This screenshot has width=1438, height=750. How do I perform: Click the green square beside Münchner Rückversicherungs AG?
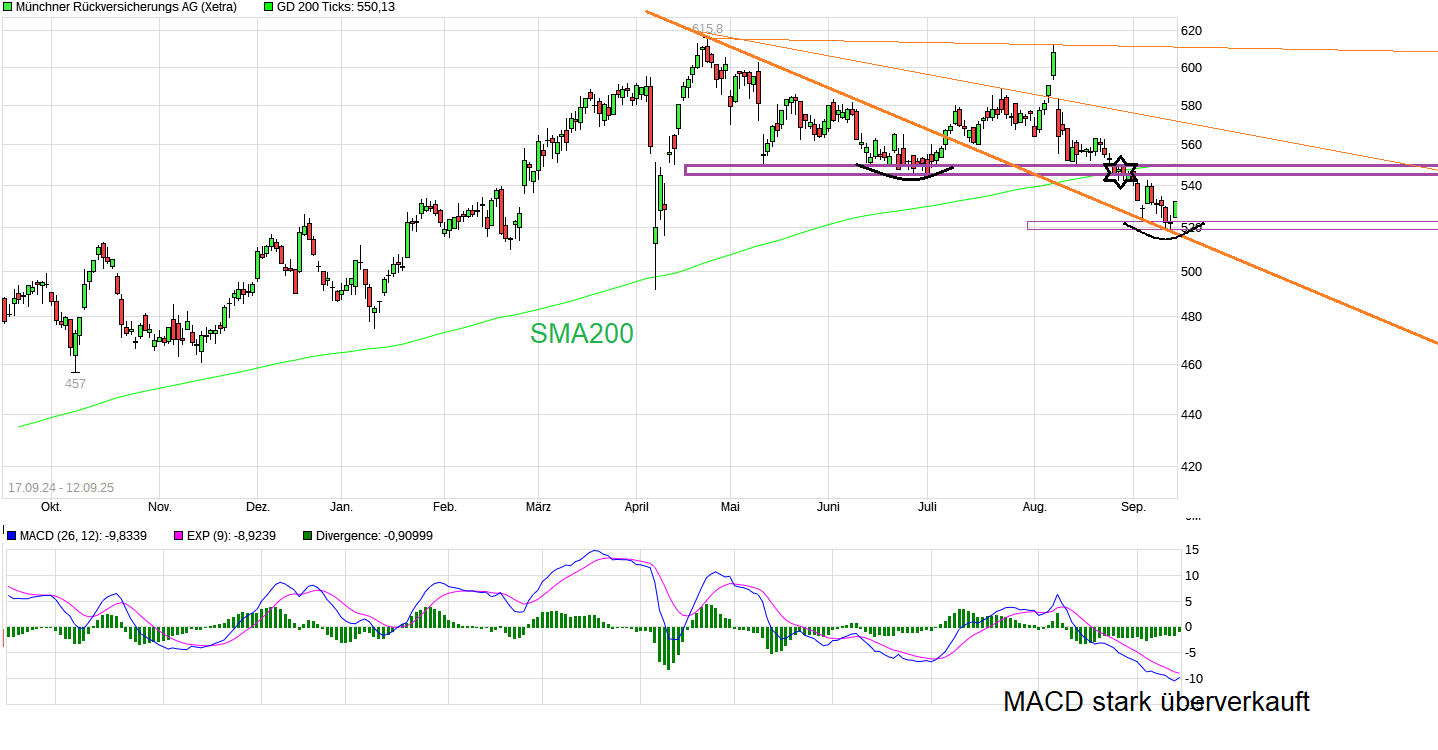[8, 7]
